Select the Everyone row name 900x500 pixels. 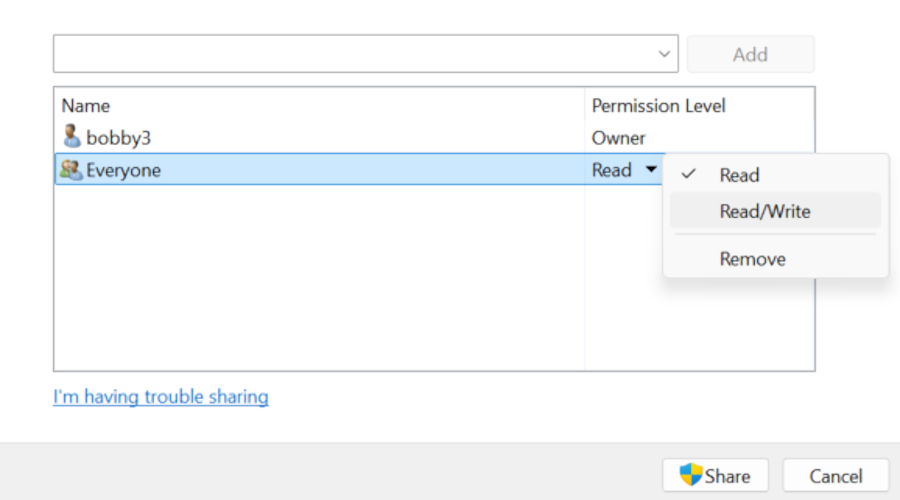[x=123, y=170]
